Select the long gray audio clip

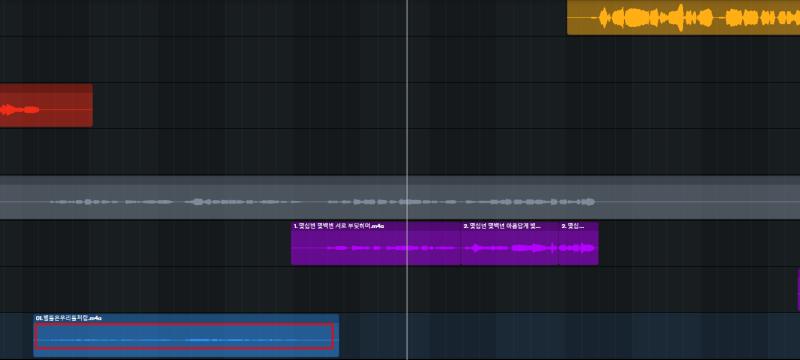400,198
